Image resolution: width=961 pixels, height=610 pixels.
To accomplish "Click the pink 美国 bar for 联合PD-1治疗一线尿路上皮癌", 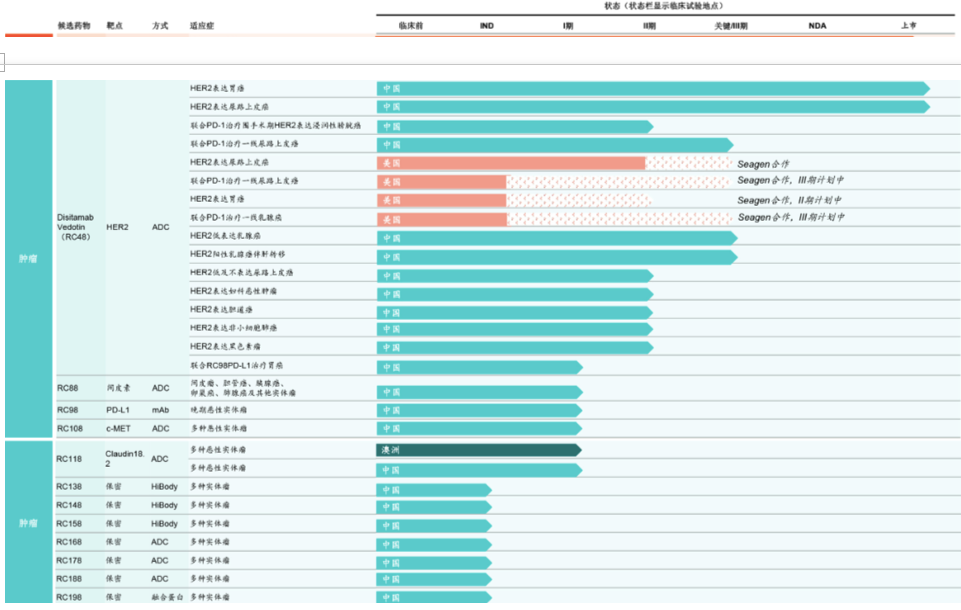I will pos(440,180).
